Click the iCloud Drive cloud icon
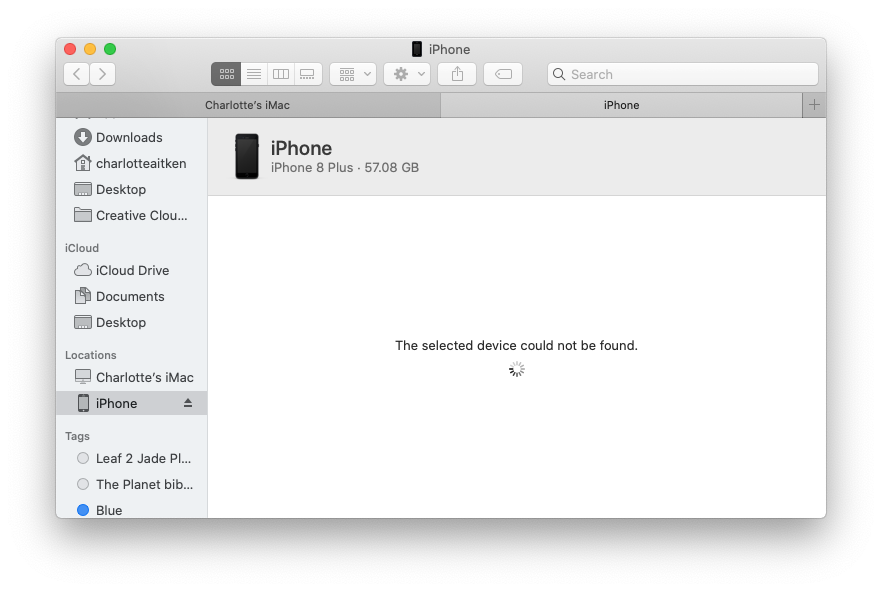The width and height of the screenshot is (882, 592). [x=83, y=270]
